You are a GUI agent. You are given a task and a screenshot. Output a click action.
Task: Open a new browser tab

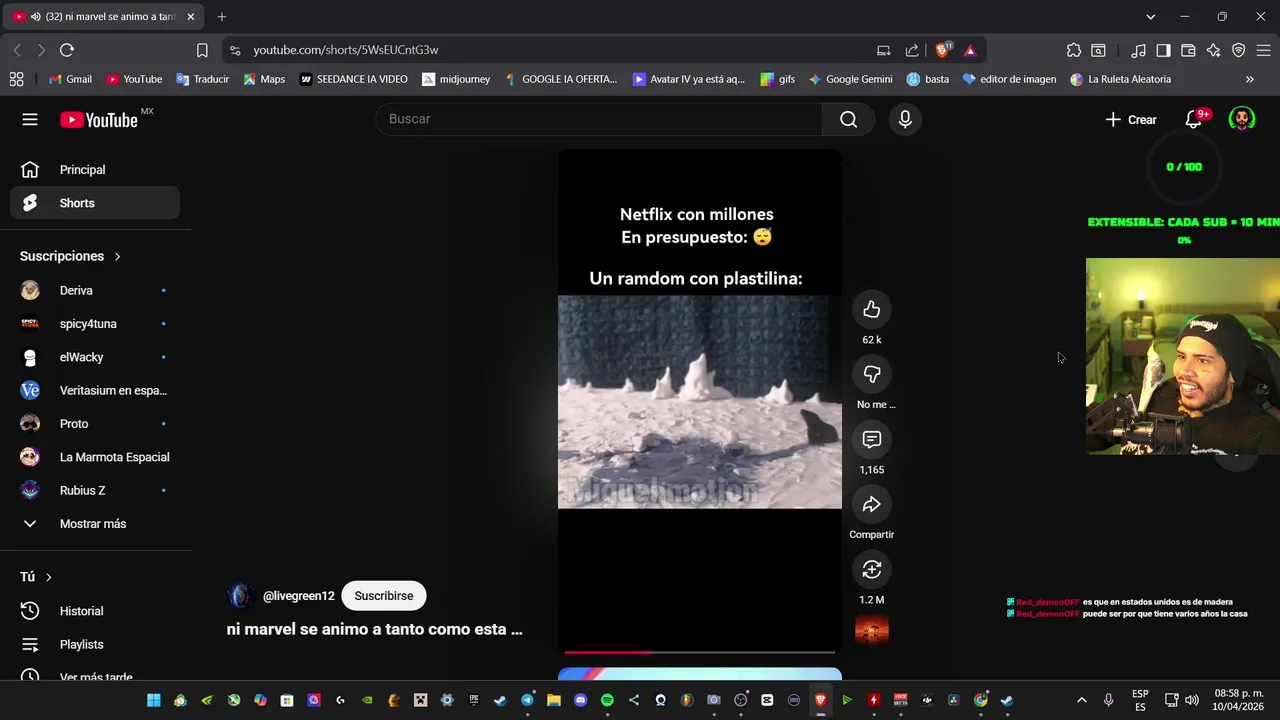pyautogui.click(x=222, y=17)
